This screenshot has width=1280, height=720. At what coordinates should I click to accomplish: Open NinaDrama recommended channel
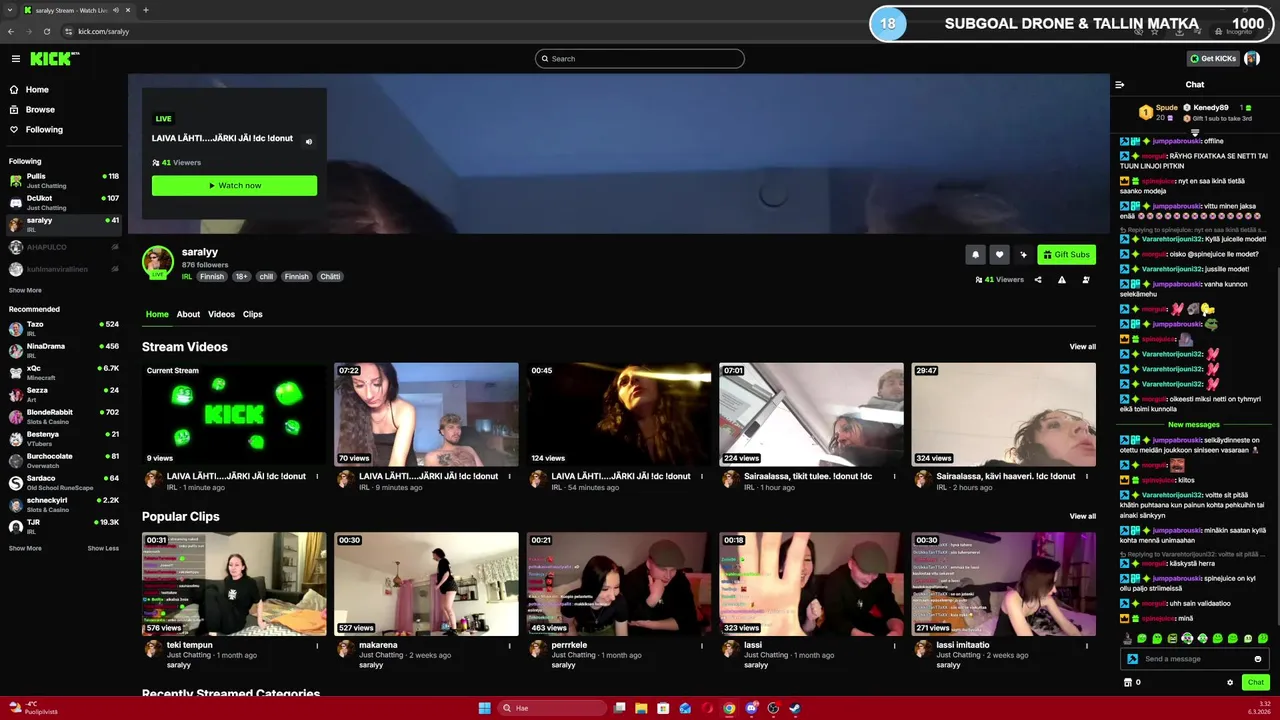(x=64, y=350)
